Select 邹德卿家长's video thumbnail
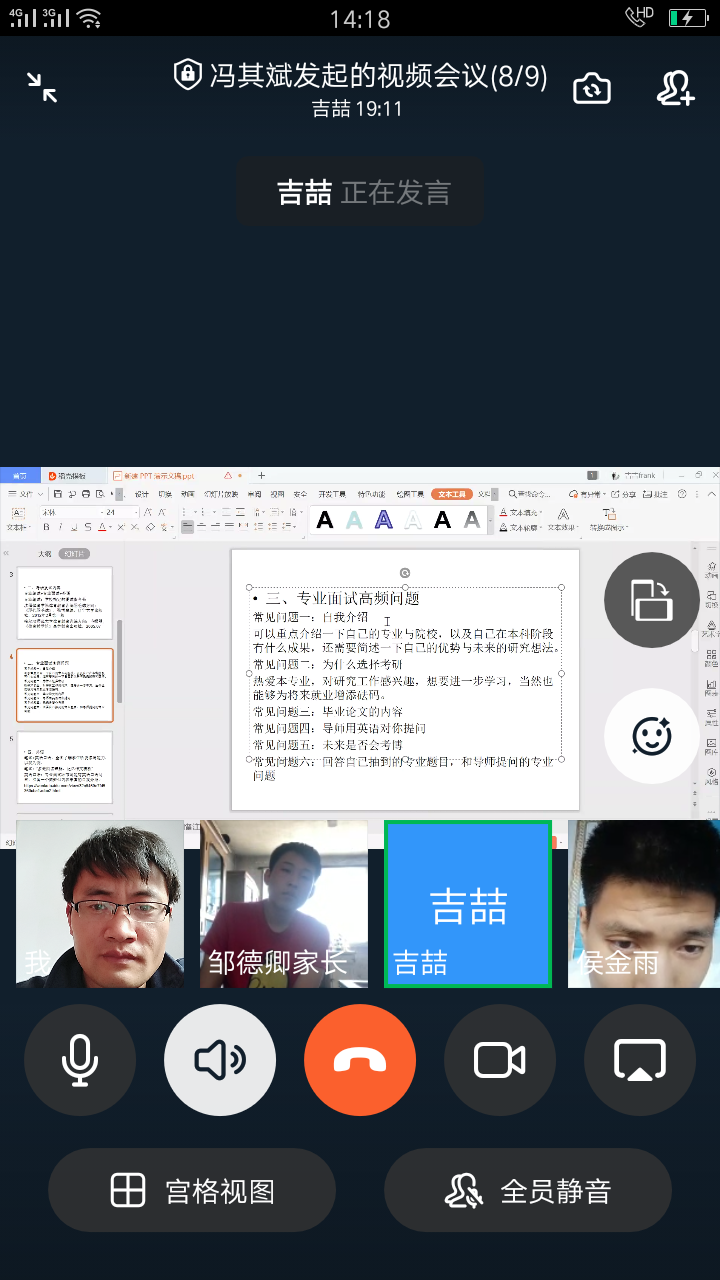The height and width of the screenshot is (1280, 720). (284, 904)
